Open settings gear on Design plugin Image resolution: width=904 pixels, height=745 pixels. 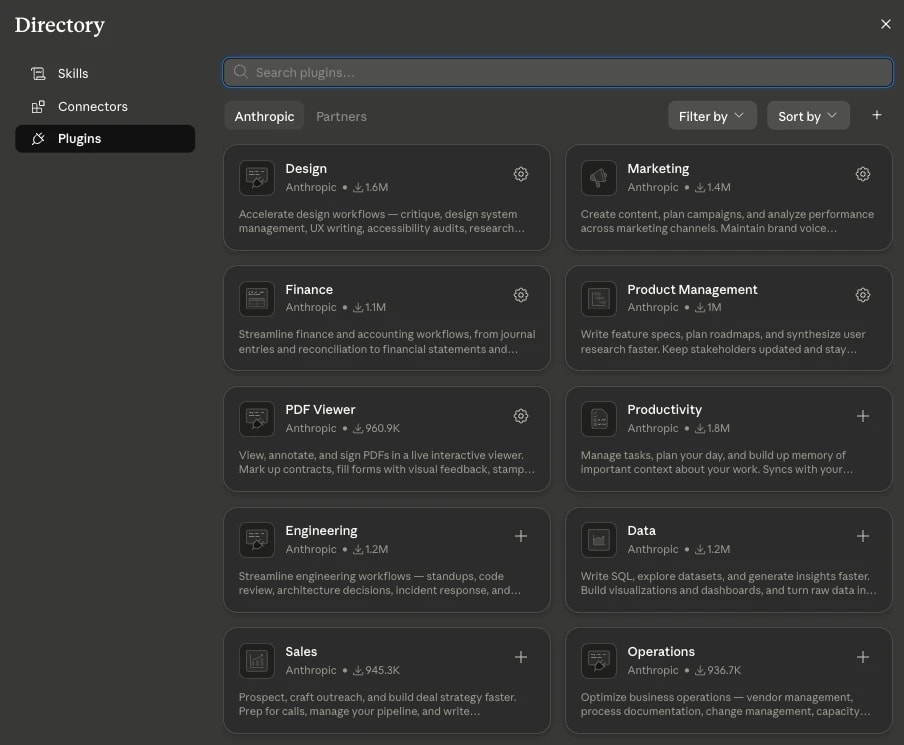521,174
